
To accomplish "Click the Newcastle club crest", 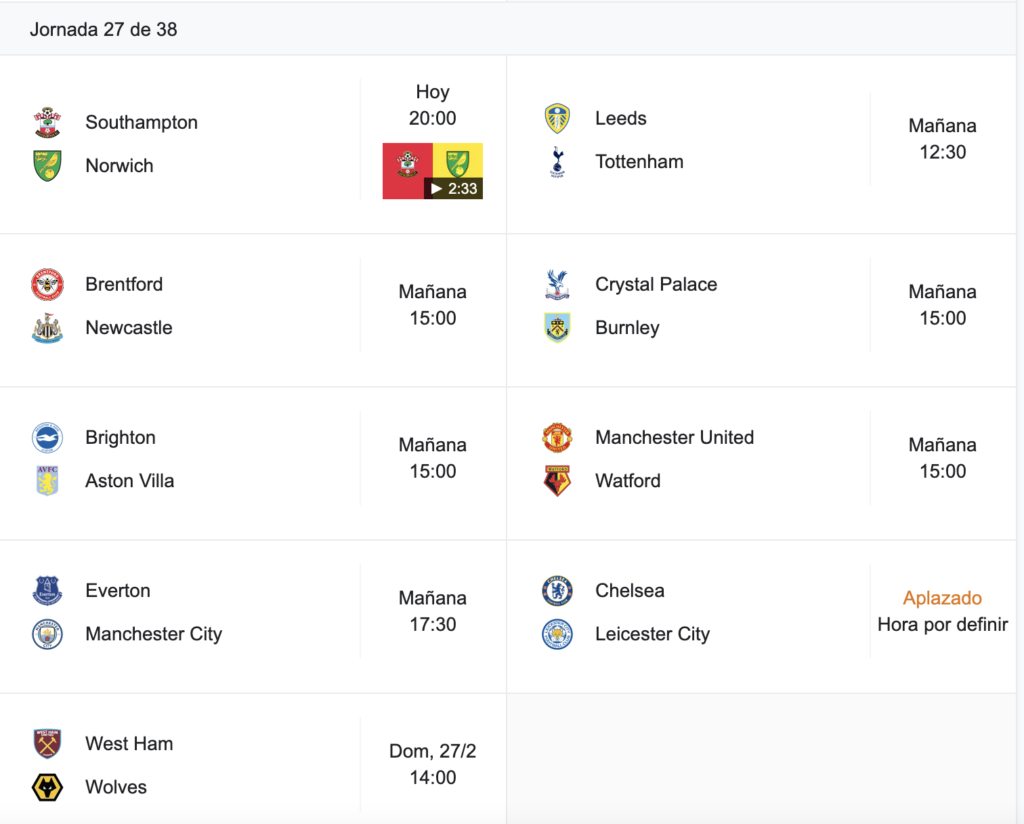I will click(48, 327).
